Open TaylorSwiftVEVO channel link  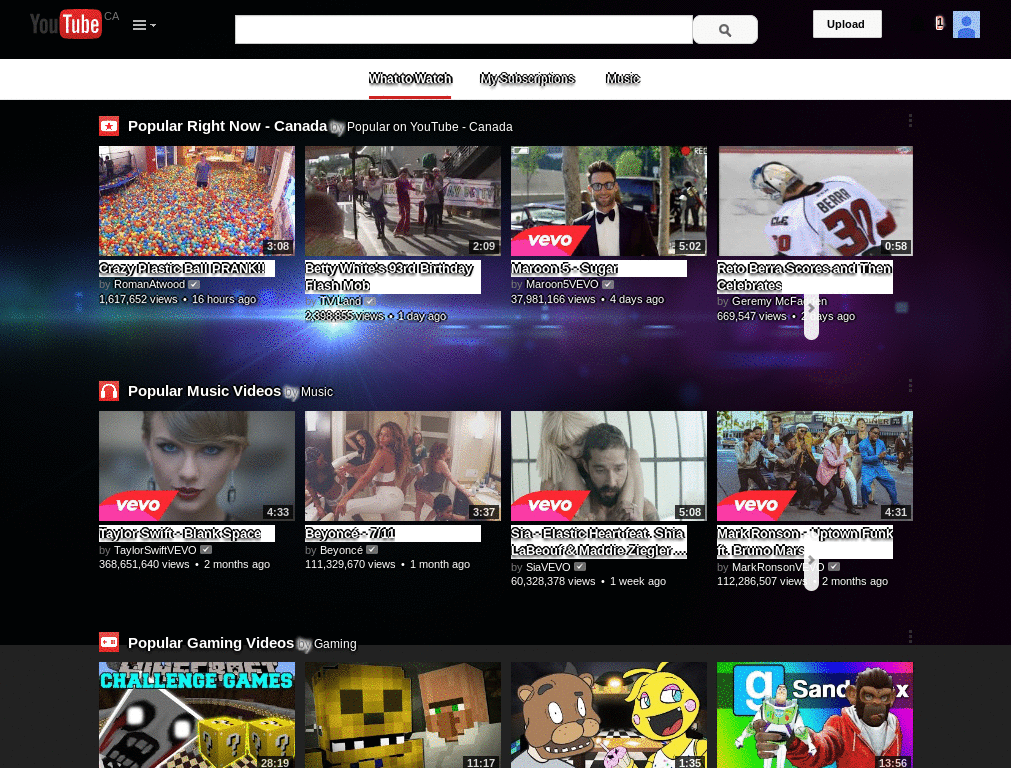pos(155,550)
